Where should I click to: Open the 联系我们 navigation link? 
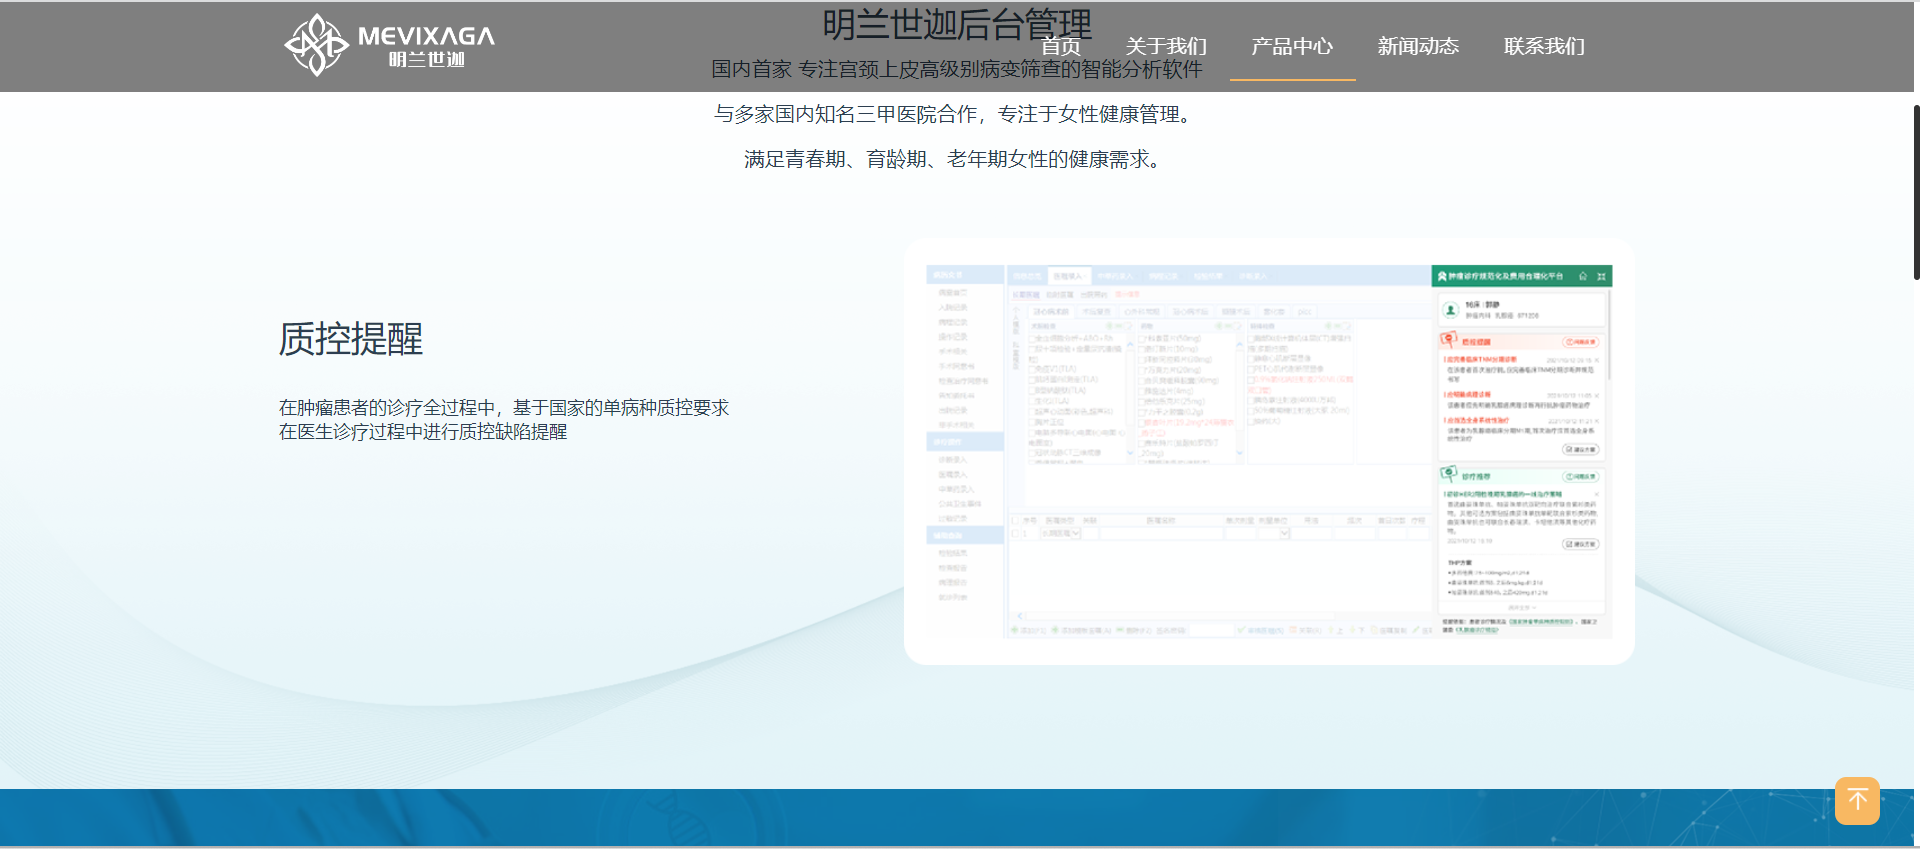point(1544,46)
